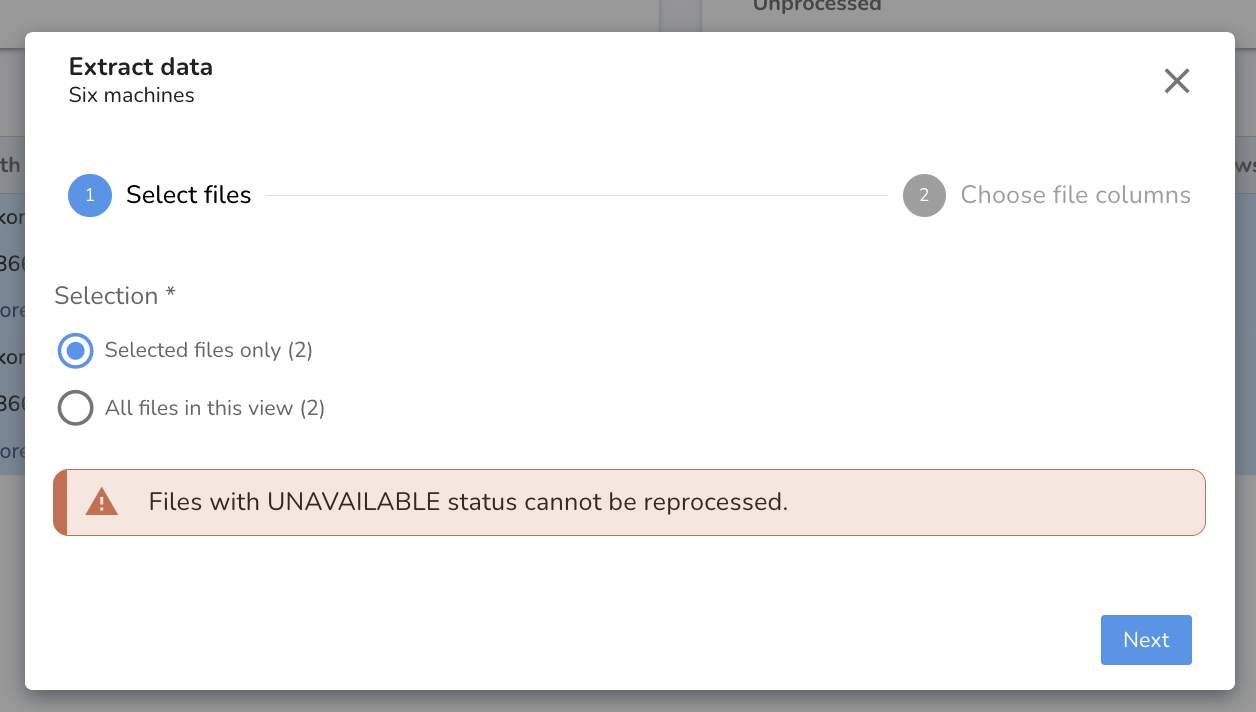1256x712 pixels.
Task: Click the 'Six machines' subtitle
Action: click(x=132, y=96)
